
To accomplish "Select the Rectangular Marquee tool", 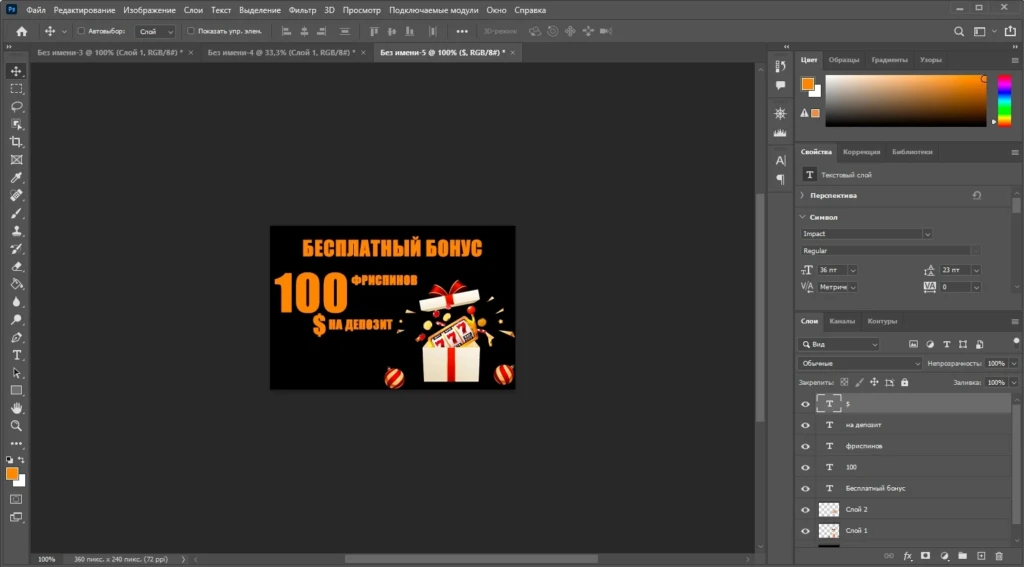I will (16, 88).
